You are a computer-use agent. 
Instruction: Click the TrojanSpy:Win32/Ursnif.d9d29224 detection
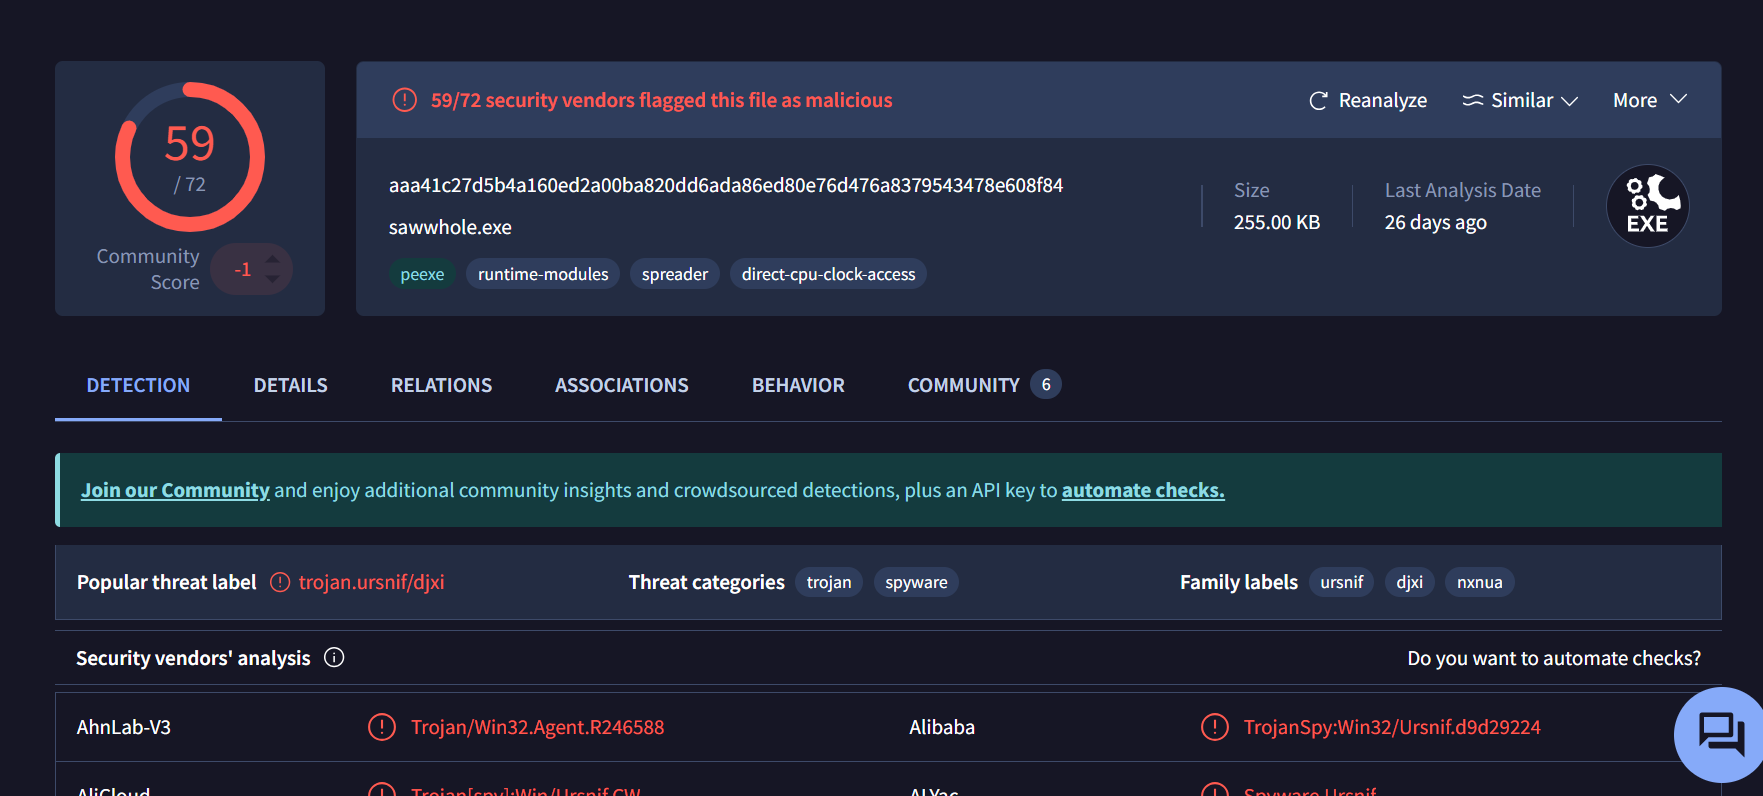click(x=1392, y=727)
